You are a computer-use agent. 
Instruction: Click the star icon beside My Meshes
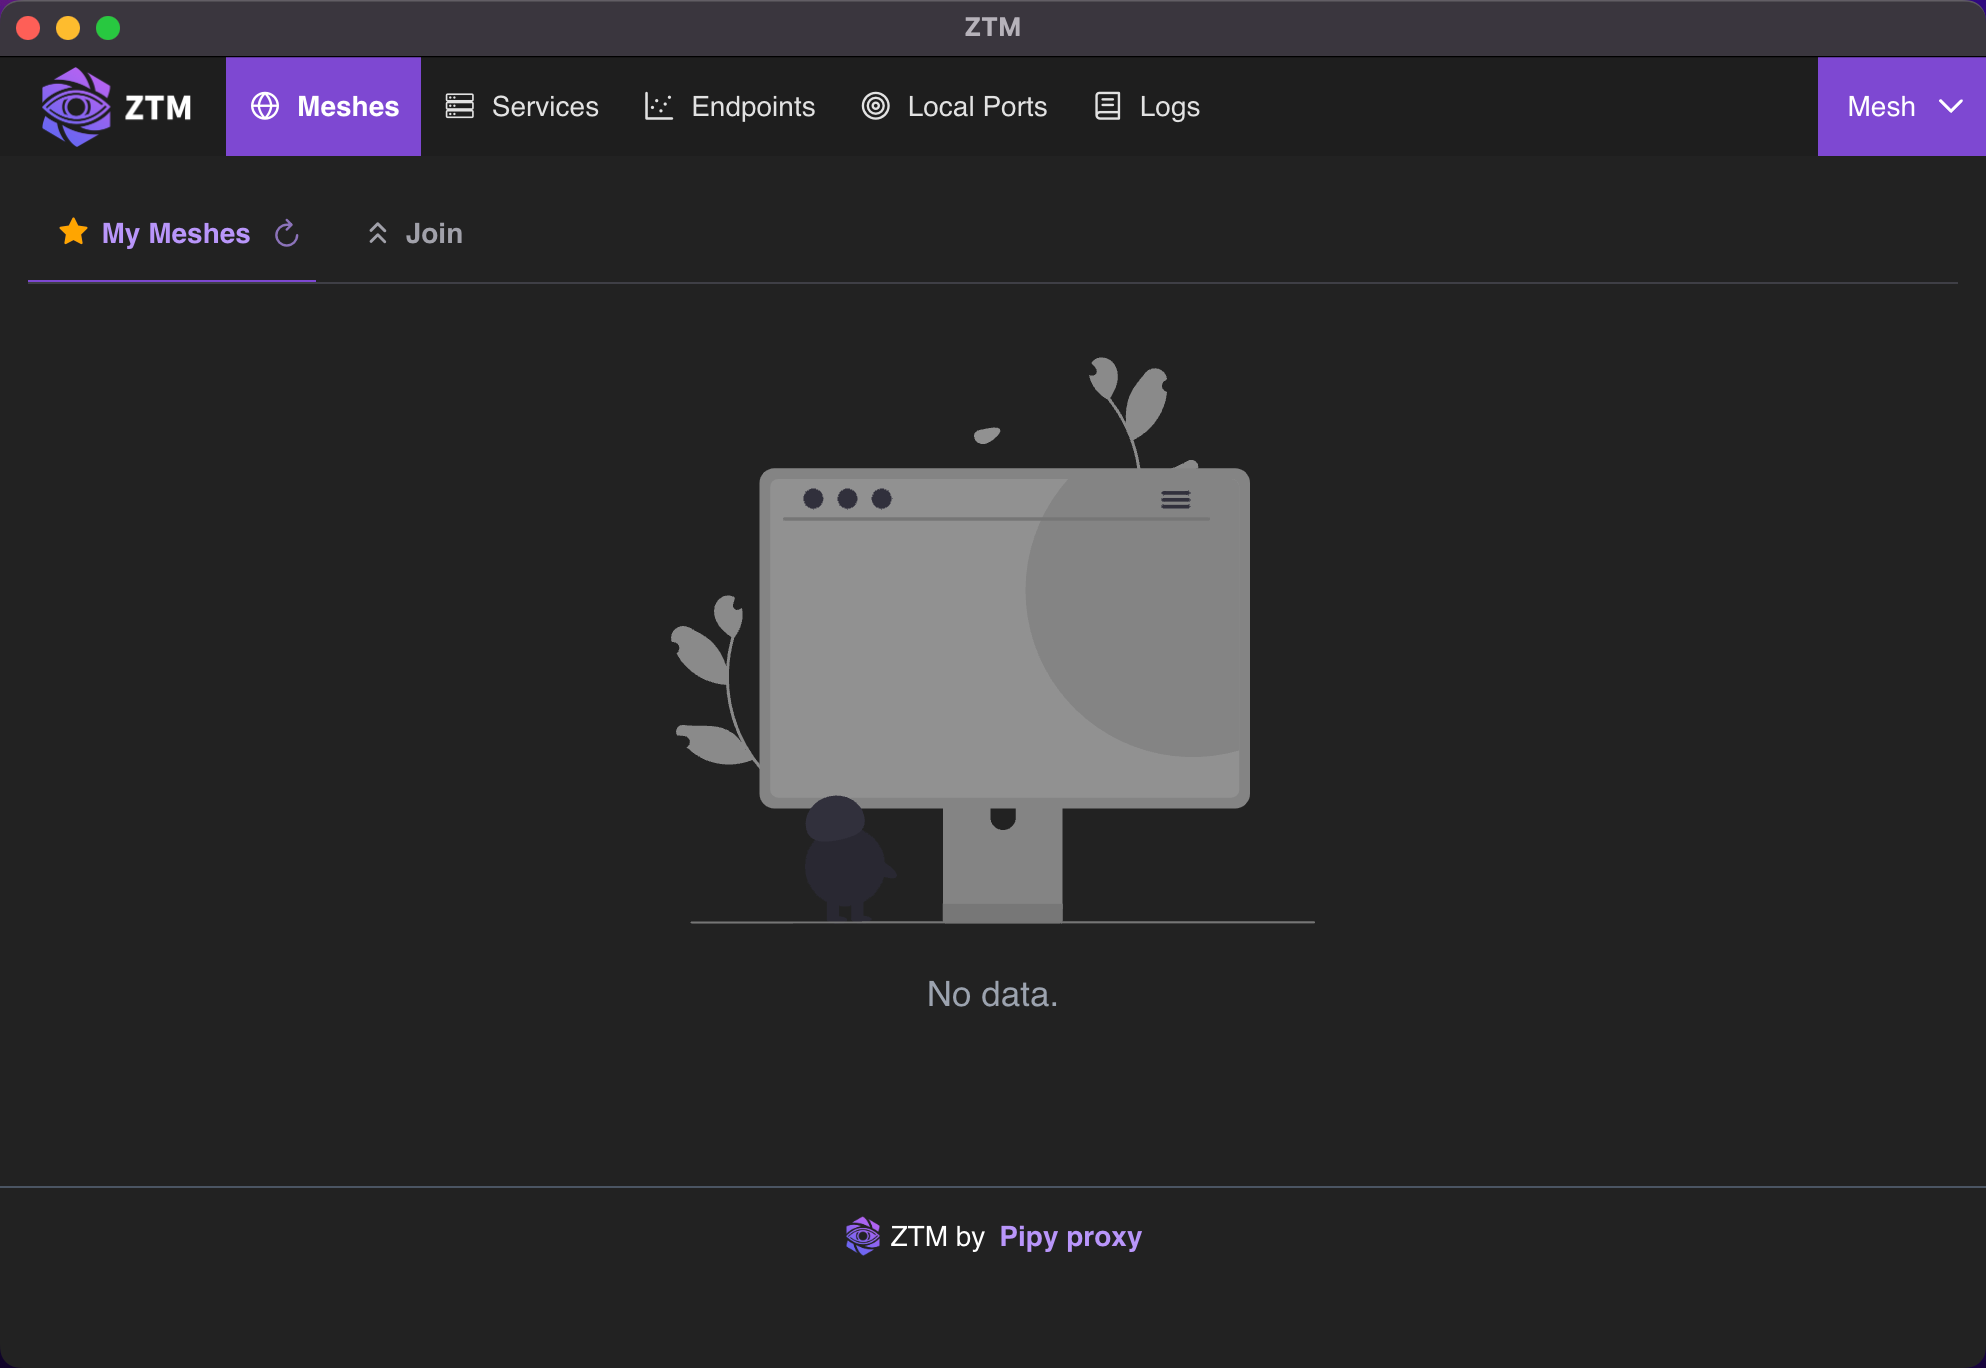click(x=73, y=232)
